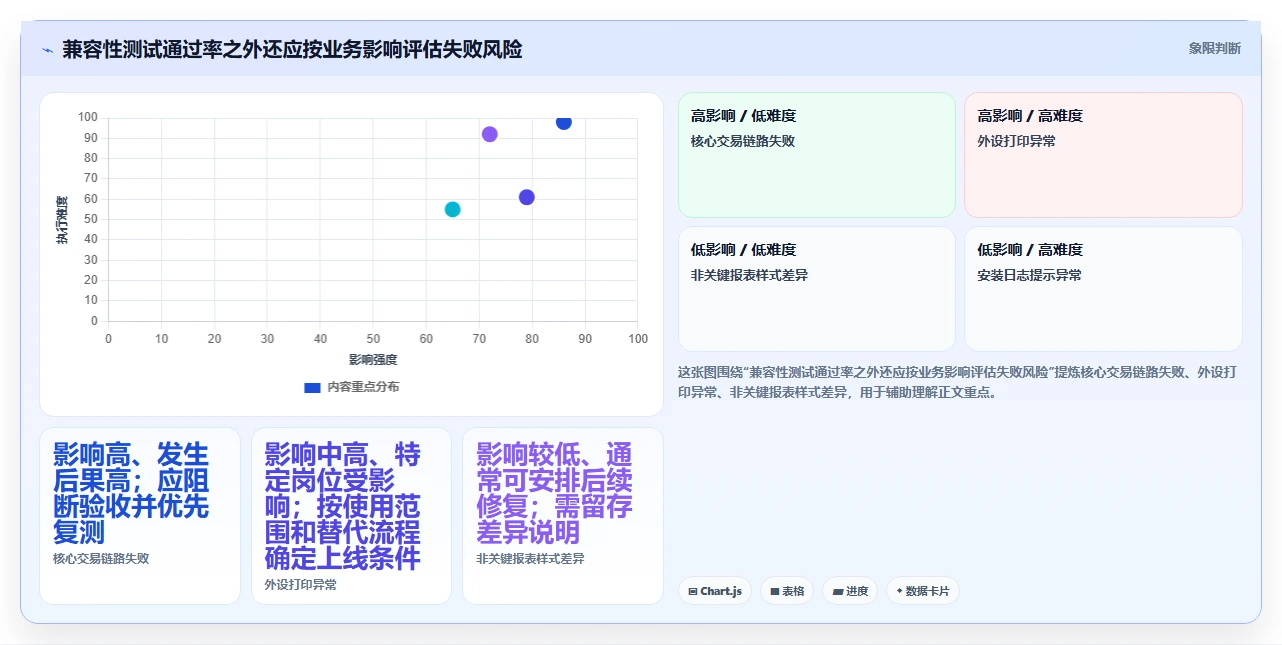Click the indigo scatter point near 79

tap(527, 197)
